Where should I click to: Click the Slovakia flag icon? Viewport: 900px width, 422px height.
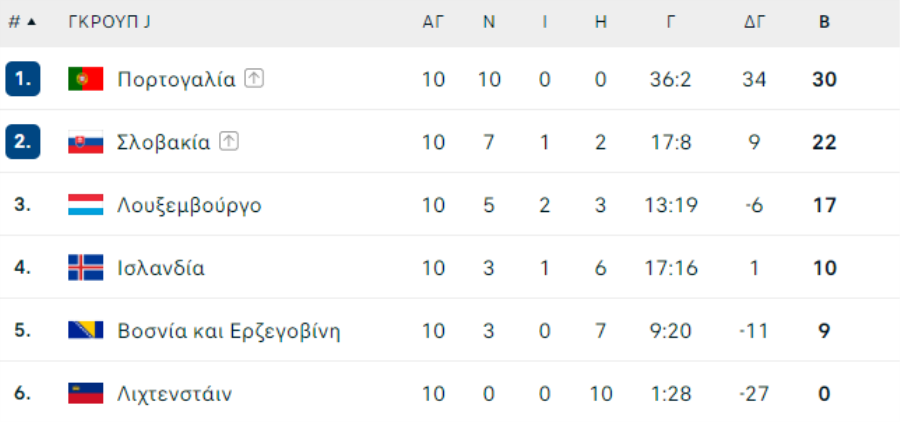tap(86, 142)
